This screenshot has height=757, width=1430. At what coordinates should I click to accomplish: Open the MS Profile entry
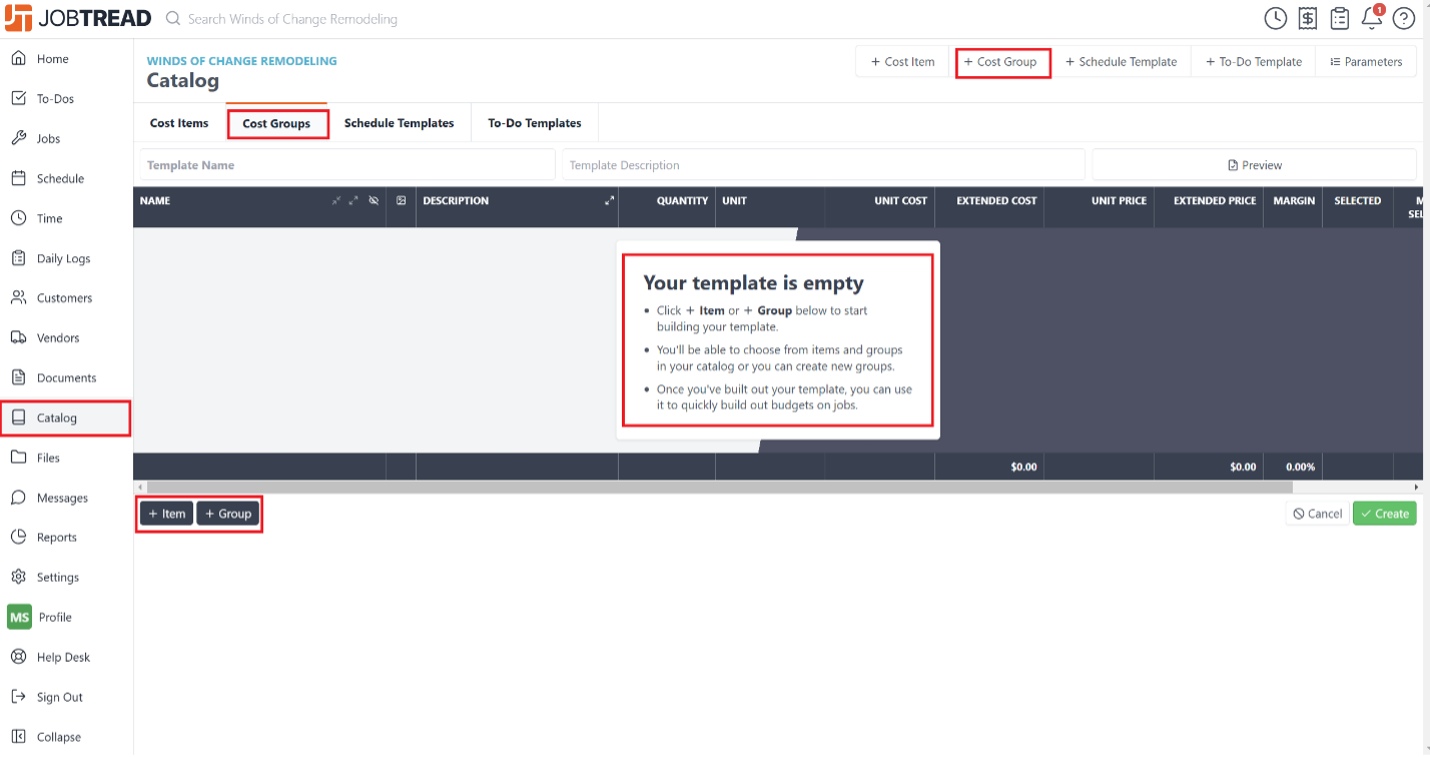pyautogui.click(x=66, y=617)
